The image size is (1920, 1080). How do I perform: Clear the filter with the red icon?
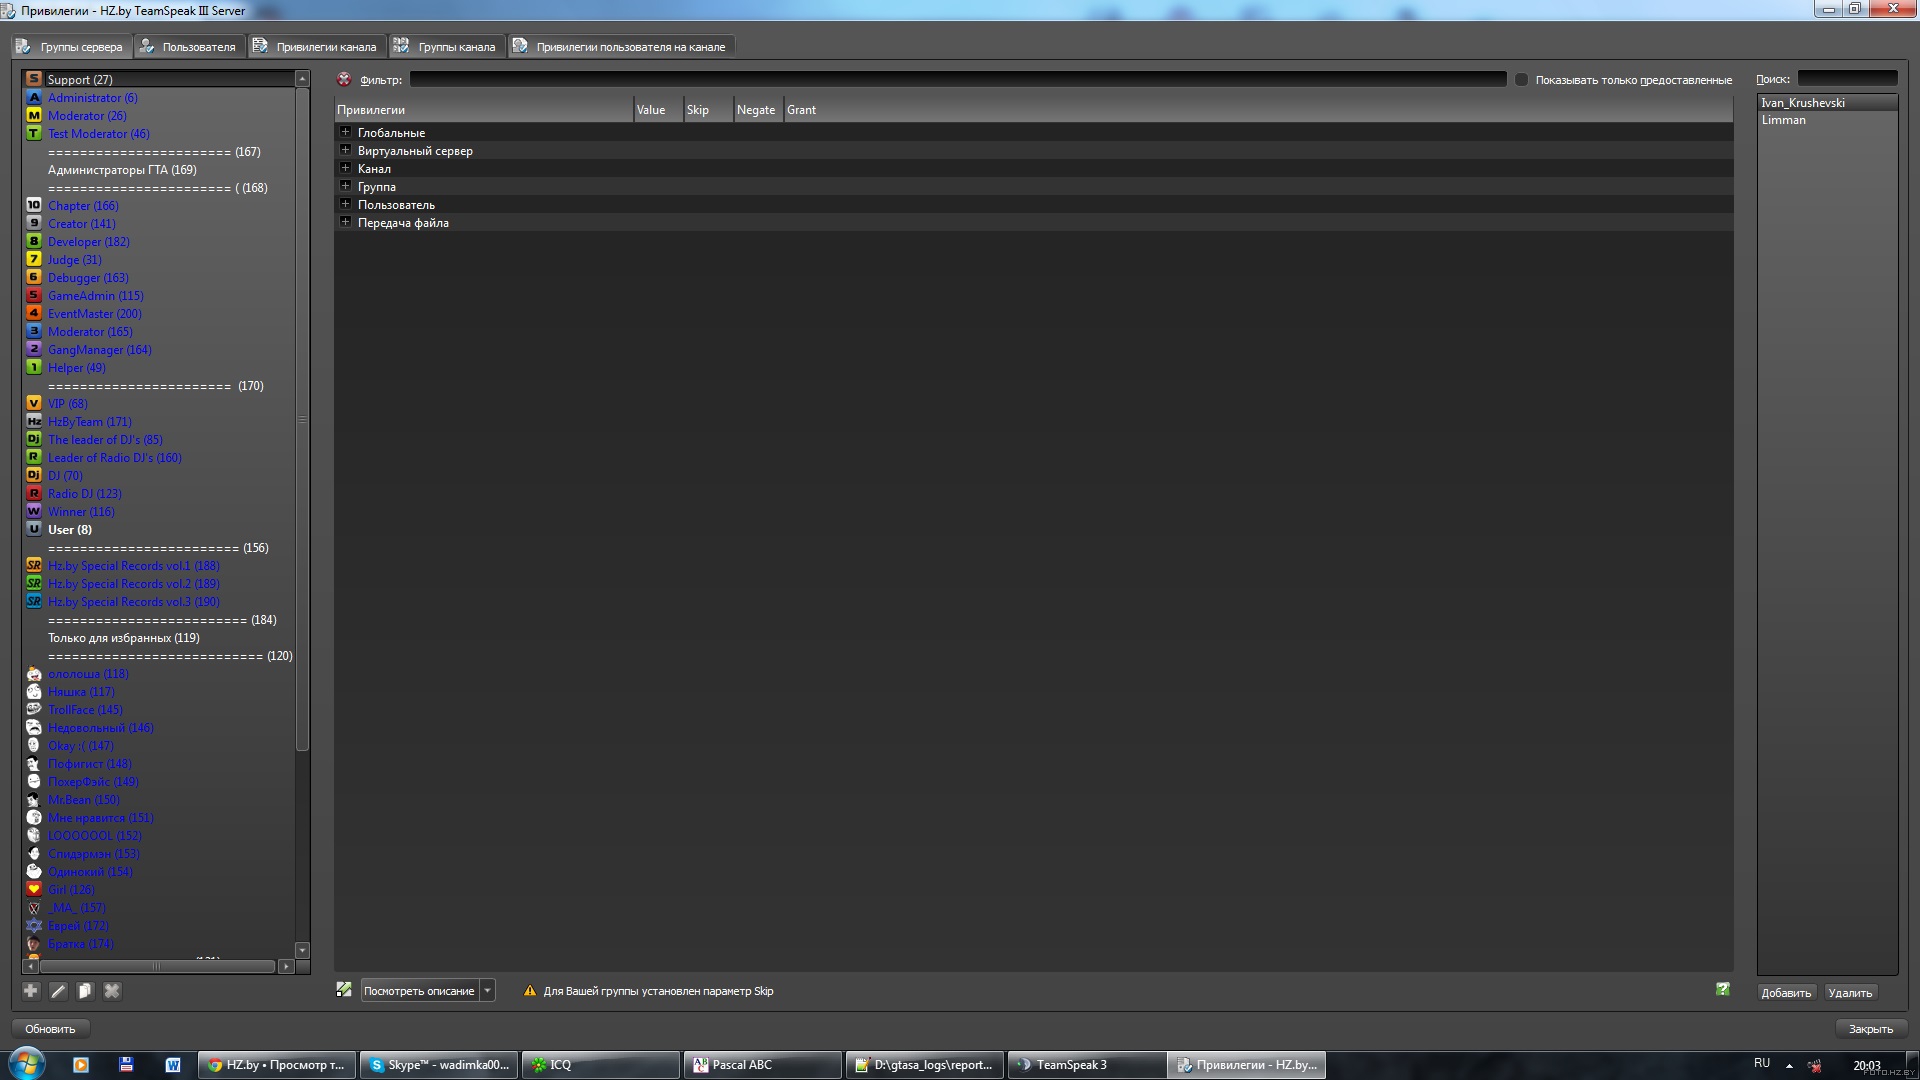(x=344, y=79)
